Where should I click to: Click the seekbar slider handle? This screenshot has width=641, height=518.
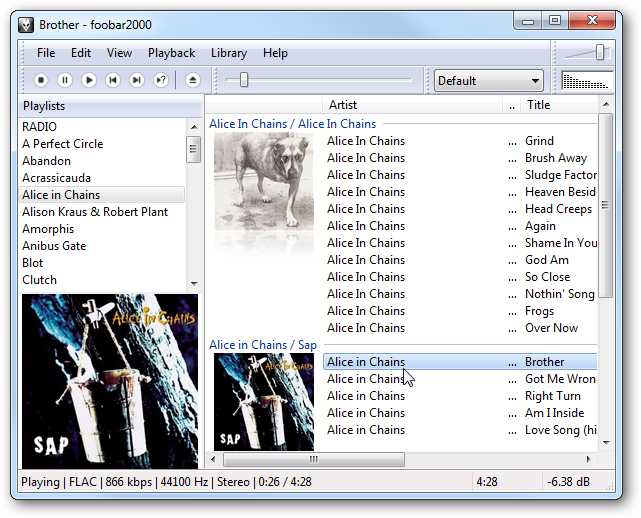click(244, 80)
